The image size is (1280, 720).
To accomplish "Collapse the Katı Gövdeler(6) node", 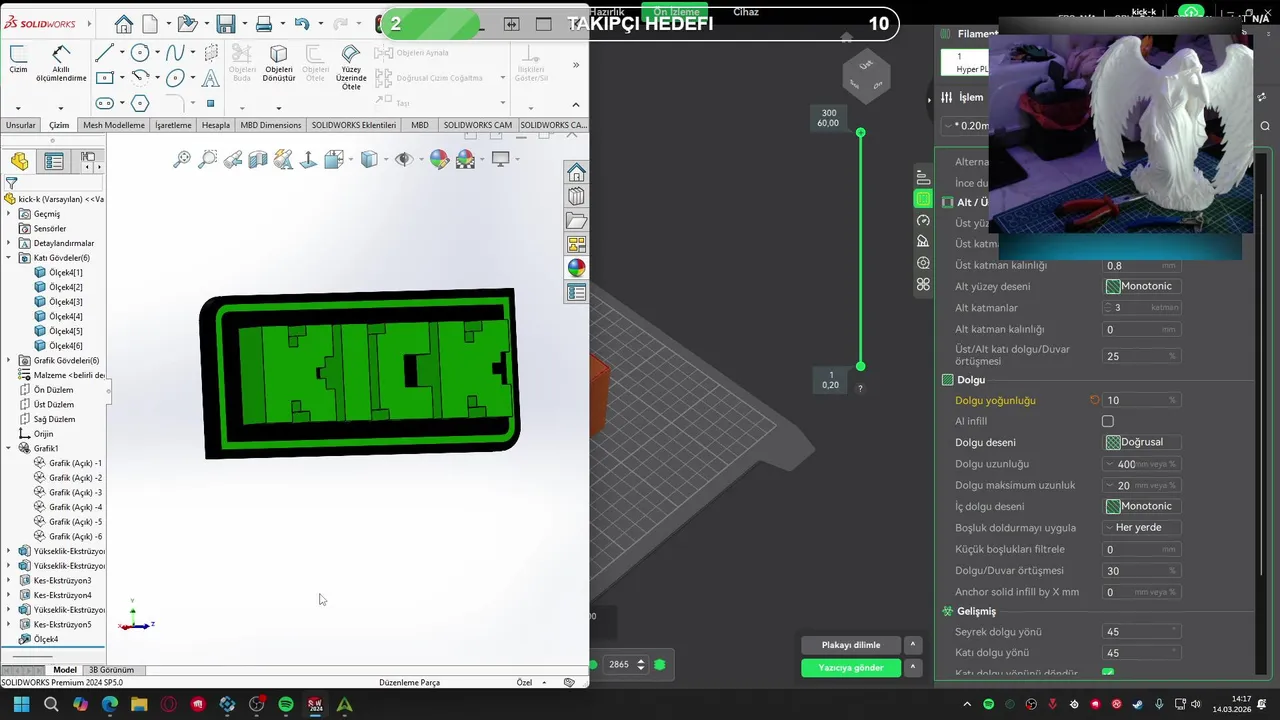I will click(x=9, y=258).
